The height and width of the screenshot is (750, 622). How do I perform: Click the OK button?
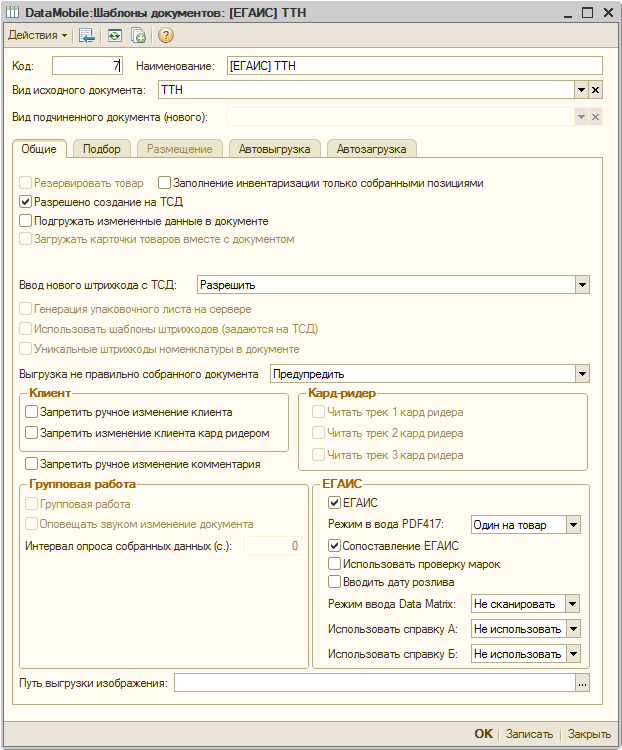pyautogui.click(x=483, y=734)
